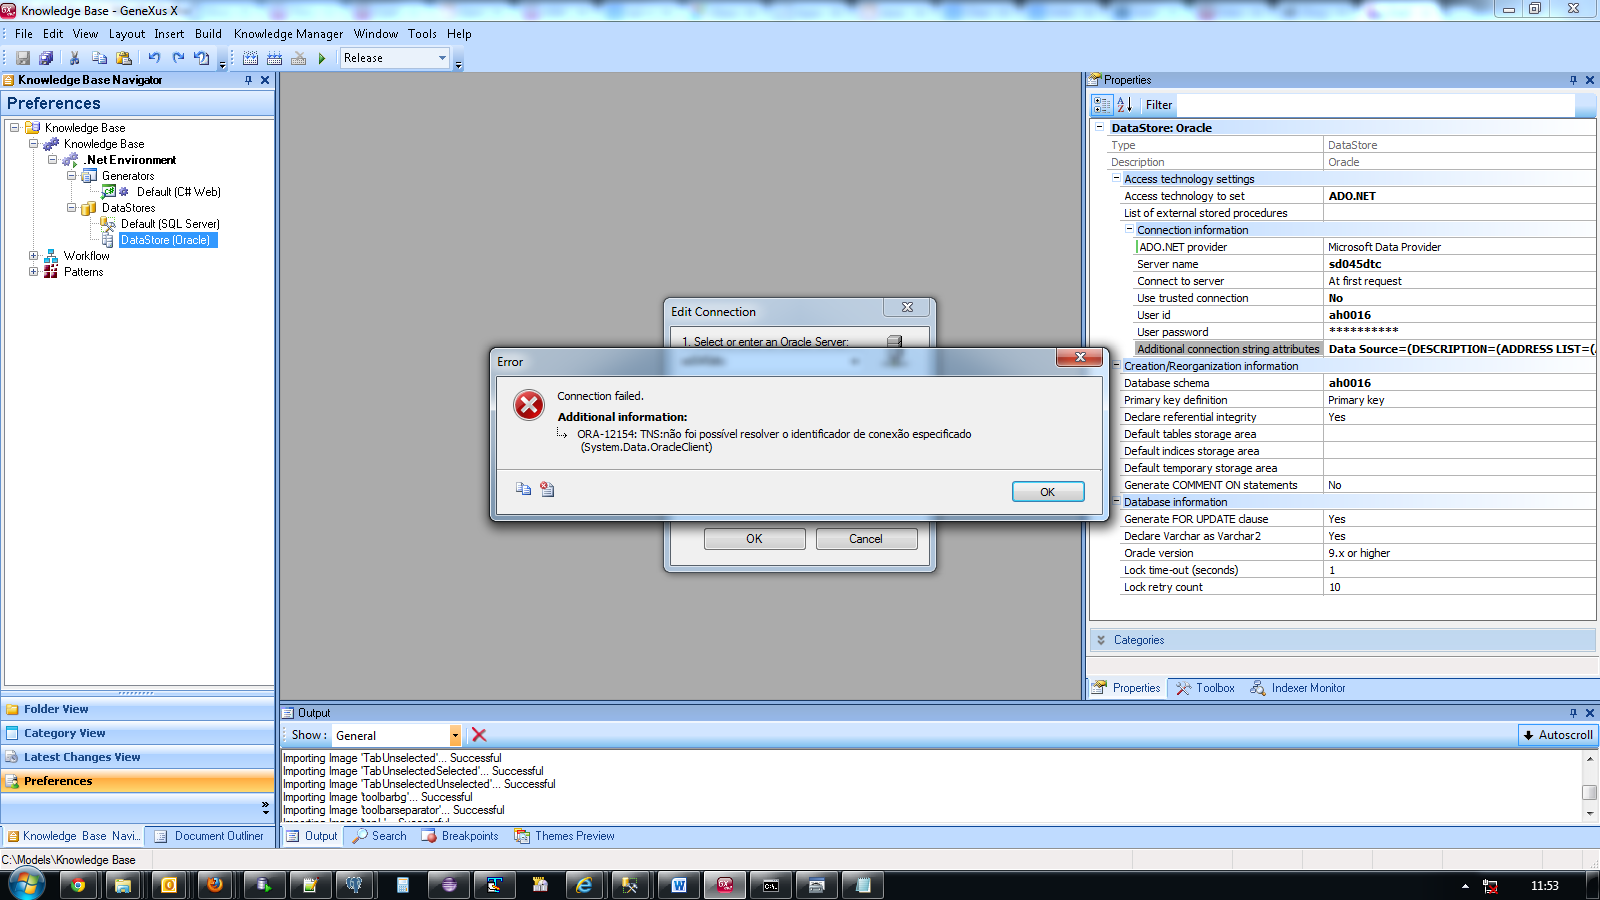
Task: Click the Undo arrow icon
Action: tap(154, 58)
